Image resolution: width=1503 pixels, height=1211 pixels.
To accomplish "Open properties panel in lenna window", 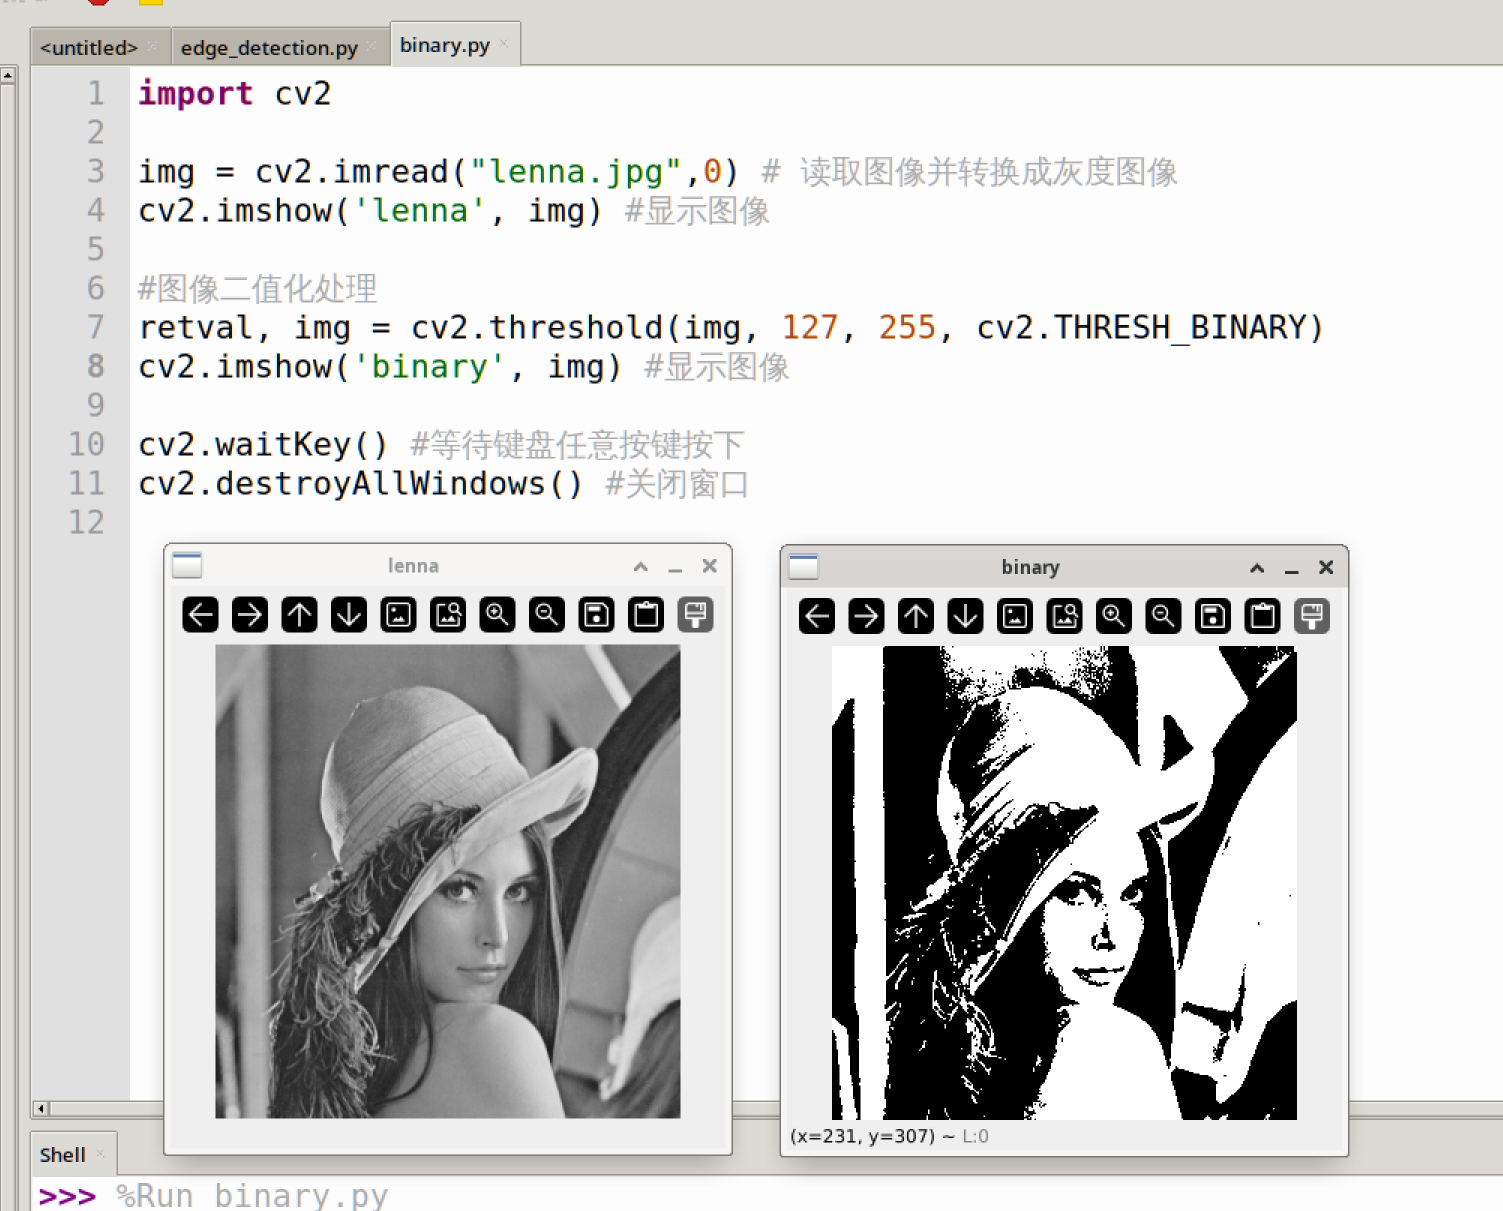I will [695, 614].
